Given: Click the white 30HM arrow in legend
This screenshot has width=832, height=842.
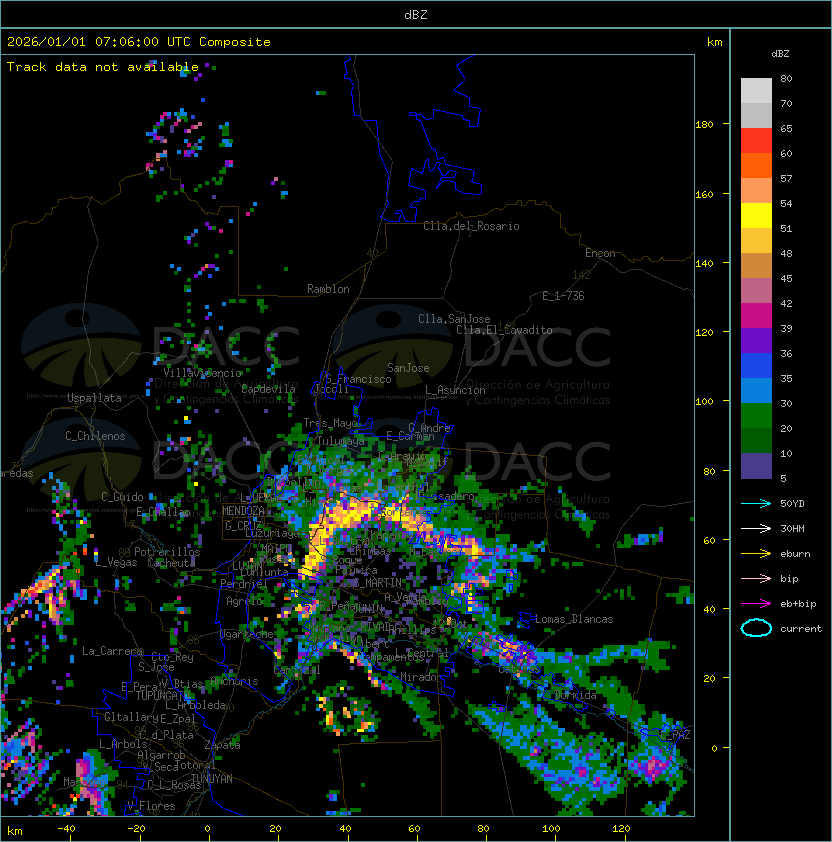Looking at the screenshot, I should (756, 528).
